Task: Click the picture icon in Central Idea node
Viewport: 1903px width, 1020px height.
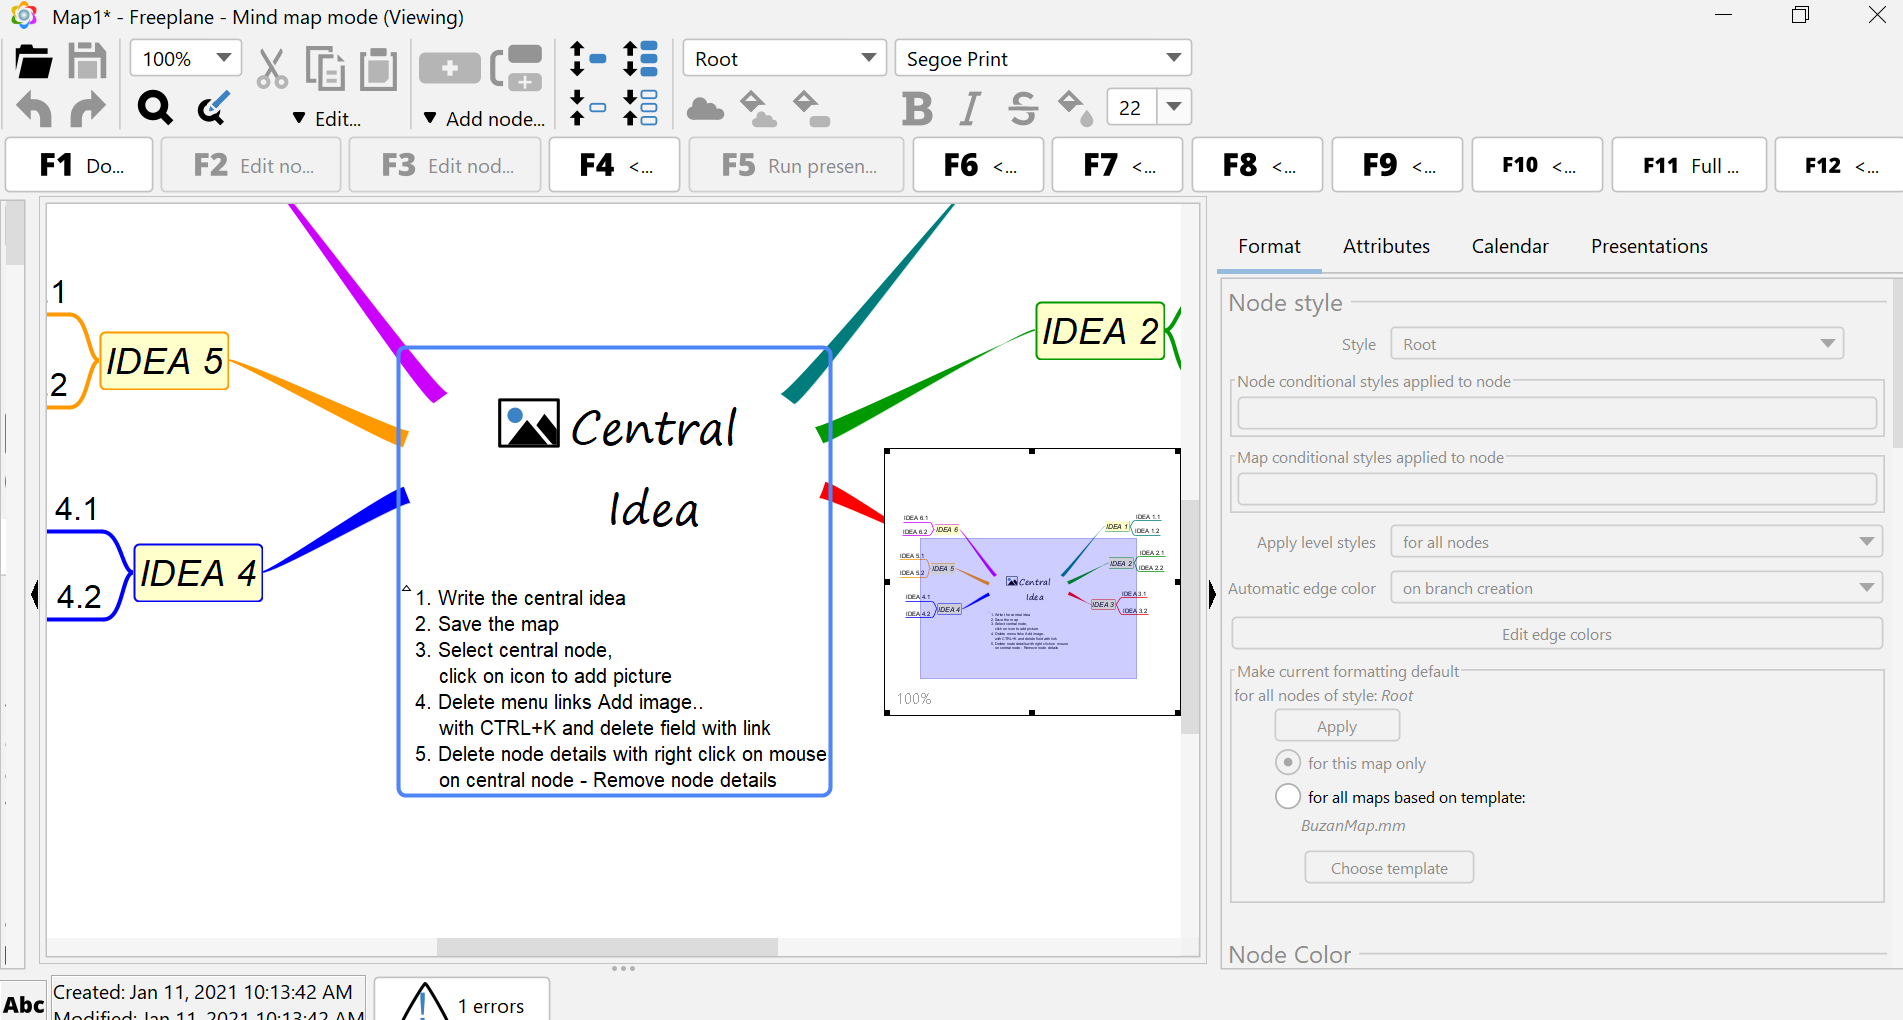Action: point(529,424)
